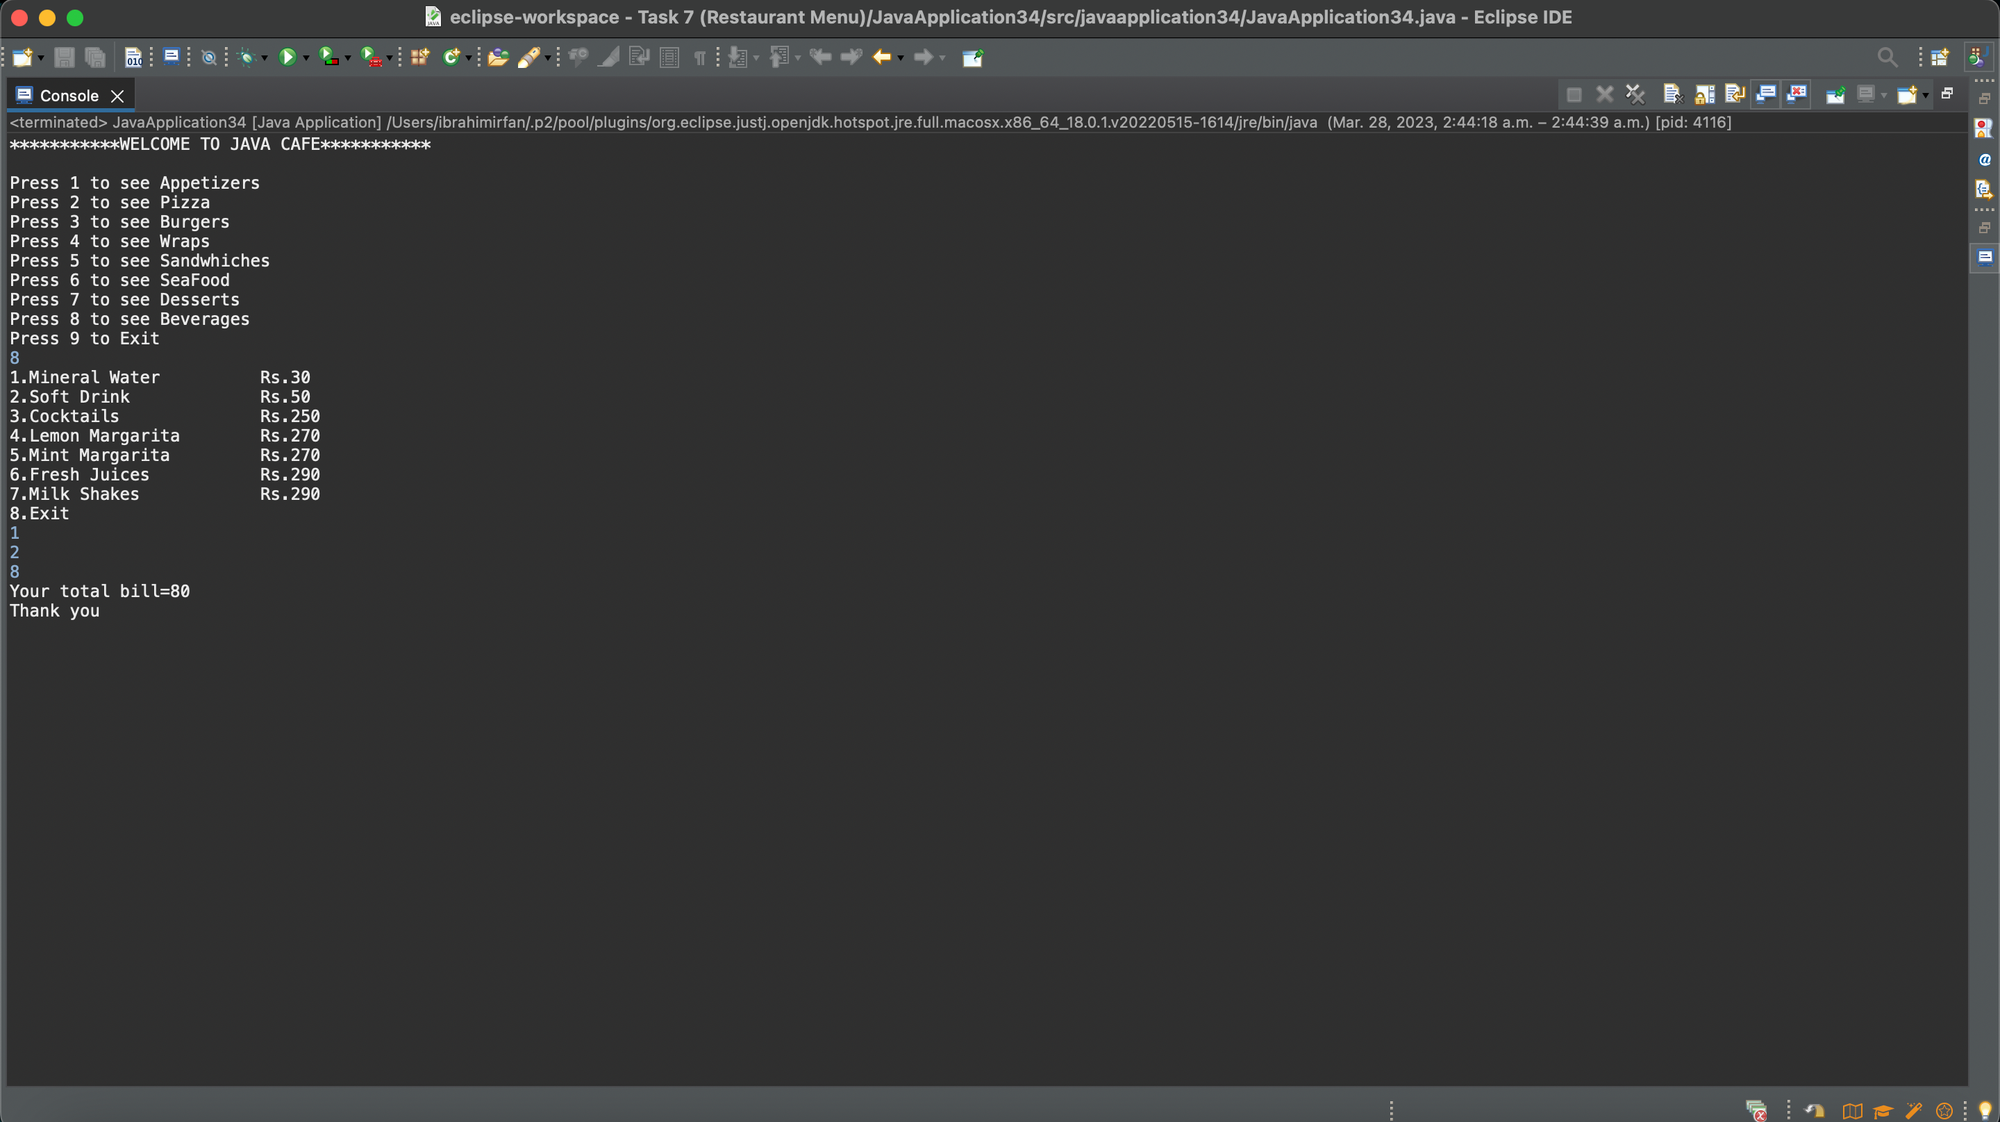2000x1122 pixels.
Task: Click the green Run button
Action: pos(287,58)
